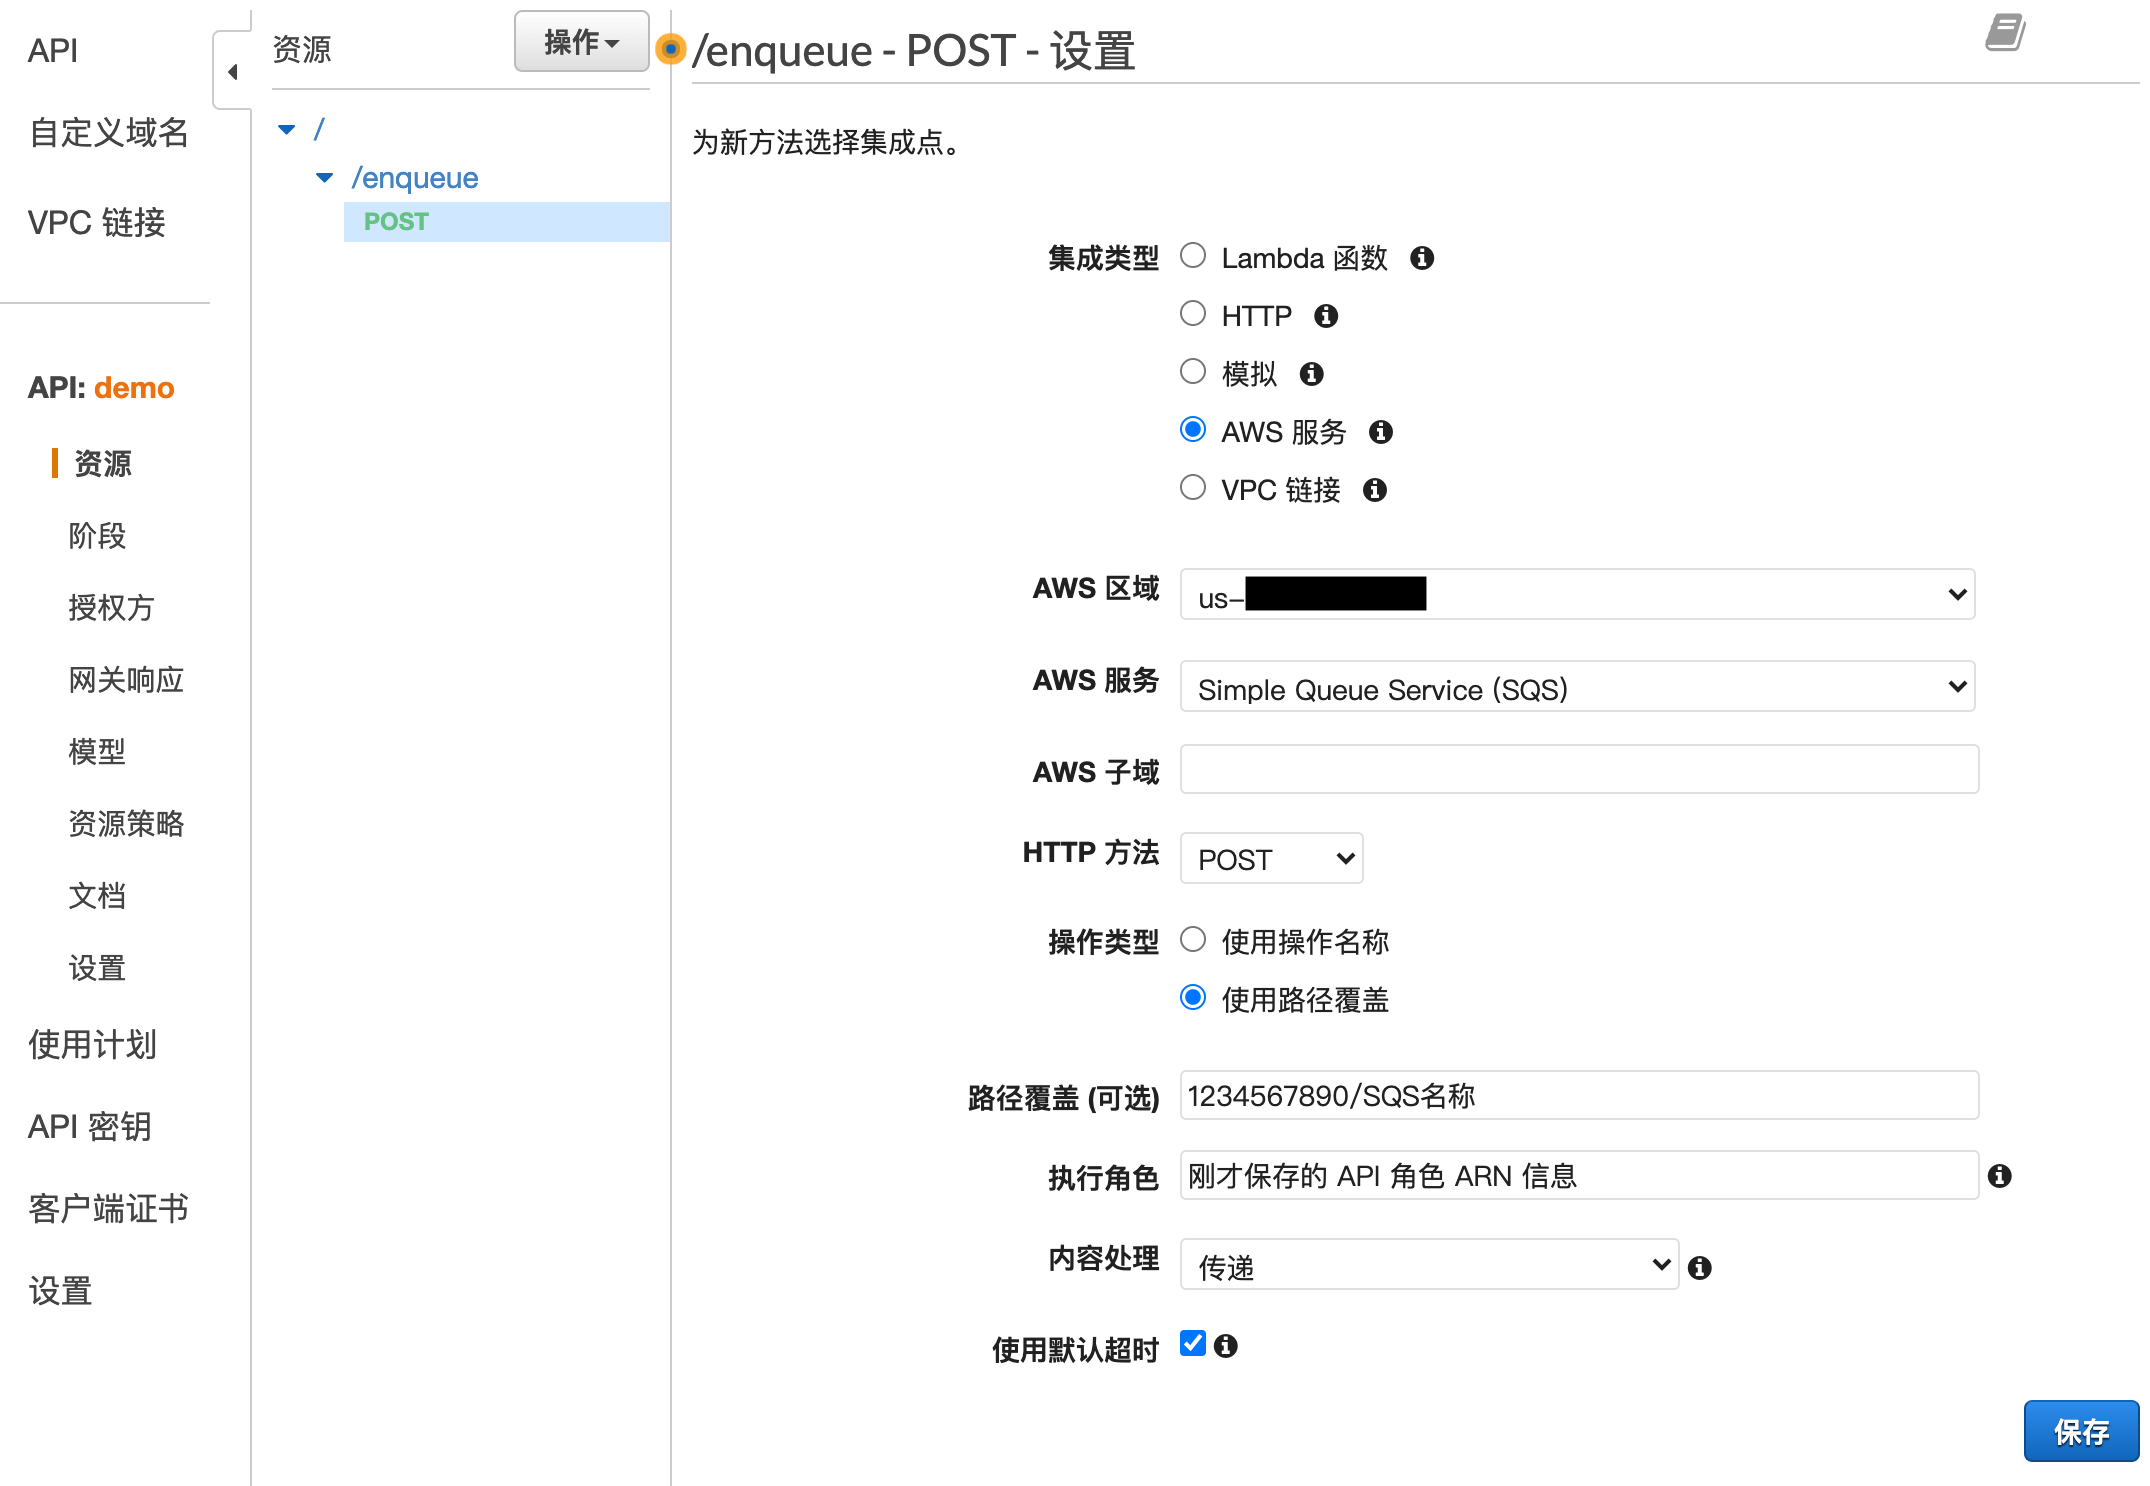Click info icon next to 内容处理 dropdown

[1700, 1268]
